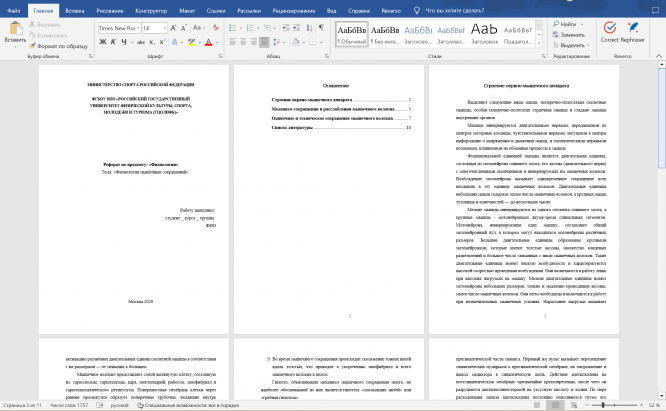Click the Заменить replace button
The height and width of the screenshot is (411, 666).
pos(568,35)
